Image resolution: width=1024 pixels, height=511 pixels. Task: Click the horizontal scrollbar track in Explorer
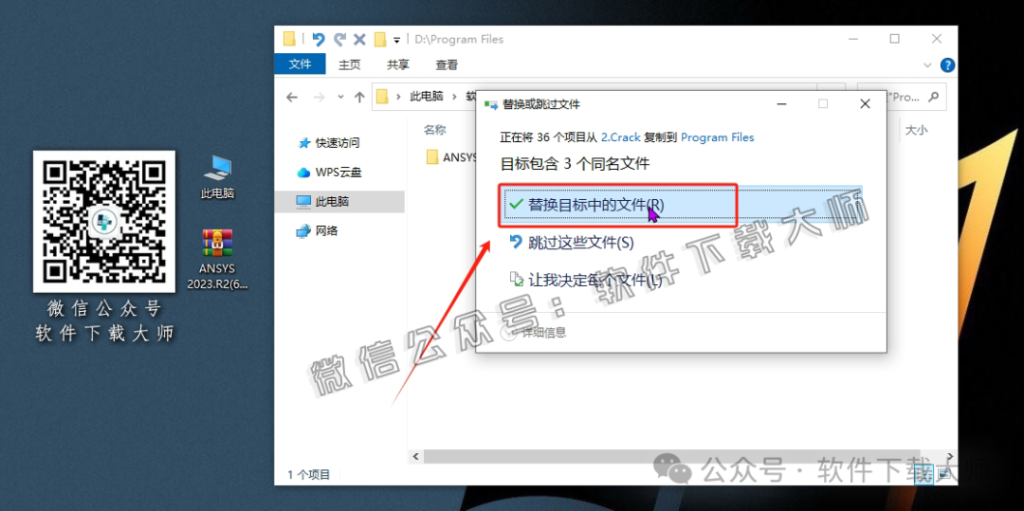673,455
